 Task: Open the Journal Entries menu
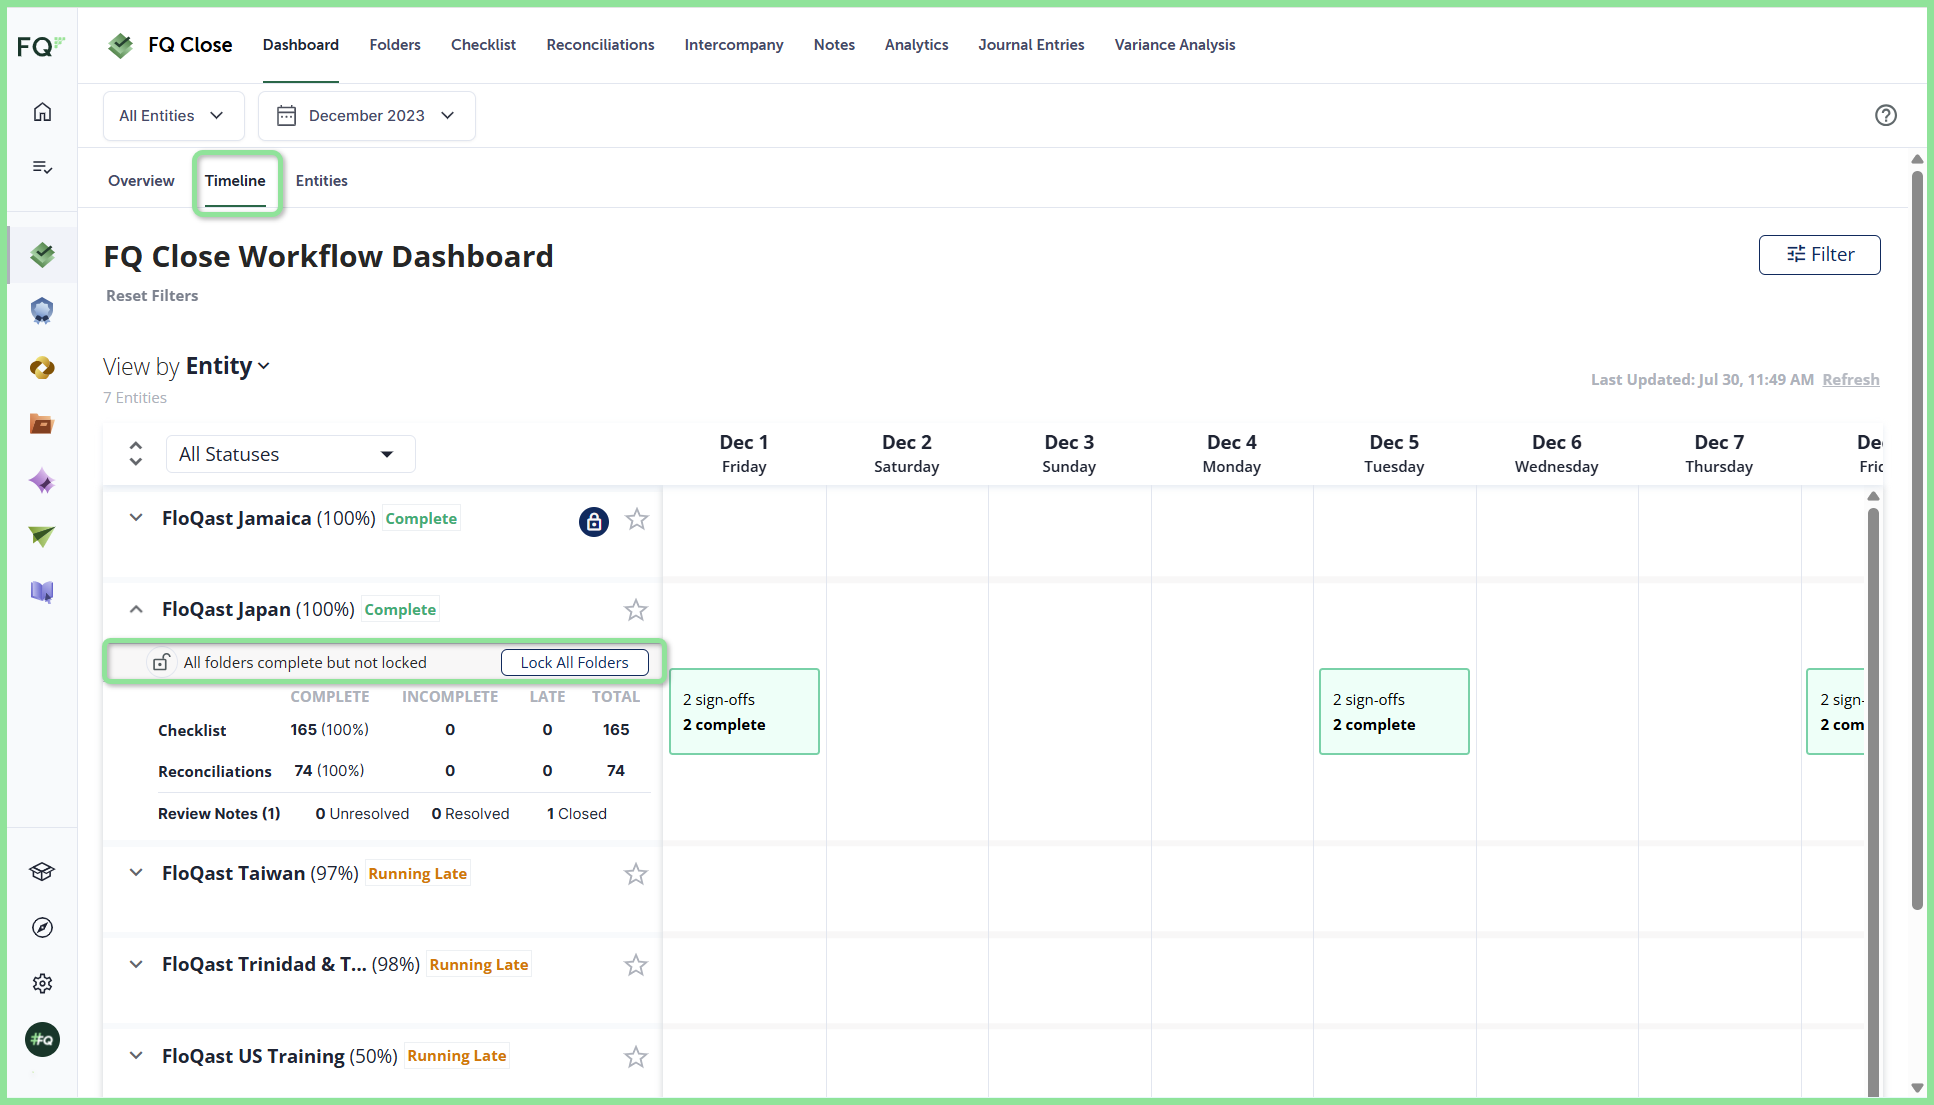1031,45
